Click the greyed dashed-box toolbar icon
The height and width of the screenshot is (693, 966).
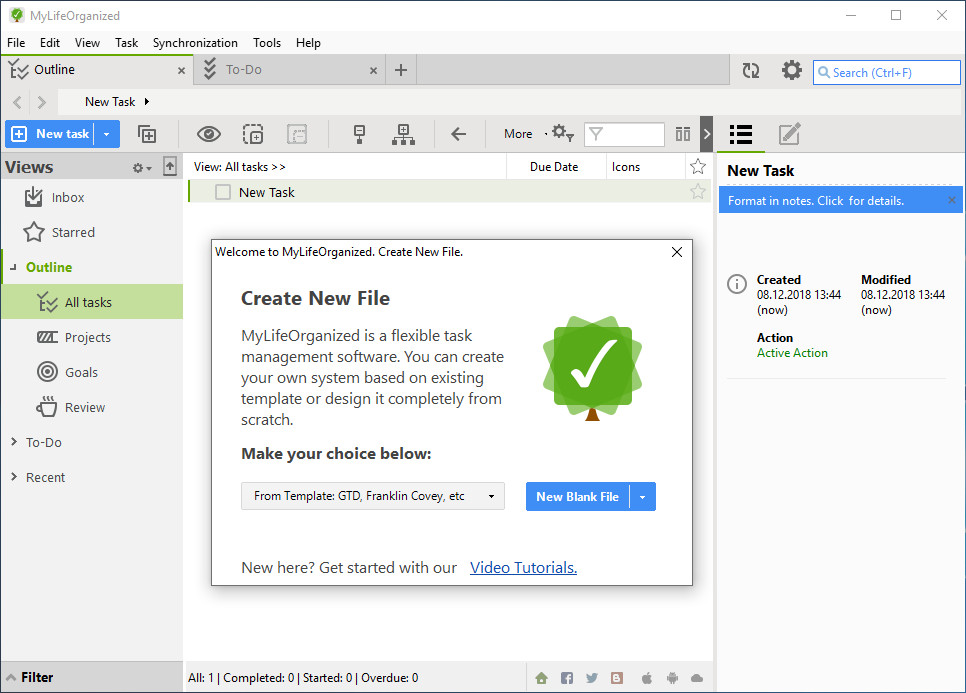[x=297, y=134]
